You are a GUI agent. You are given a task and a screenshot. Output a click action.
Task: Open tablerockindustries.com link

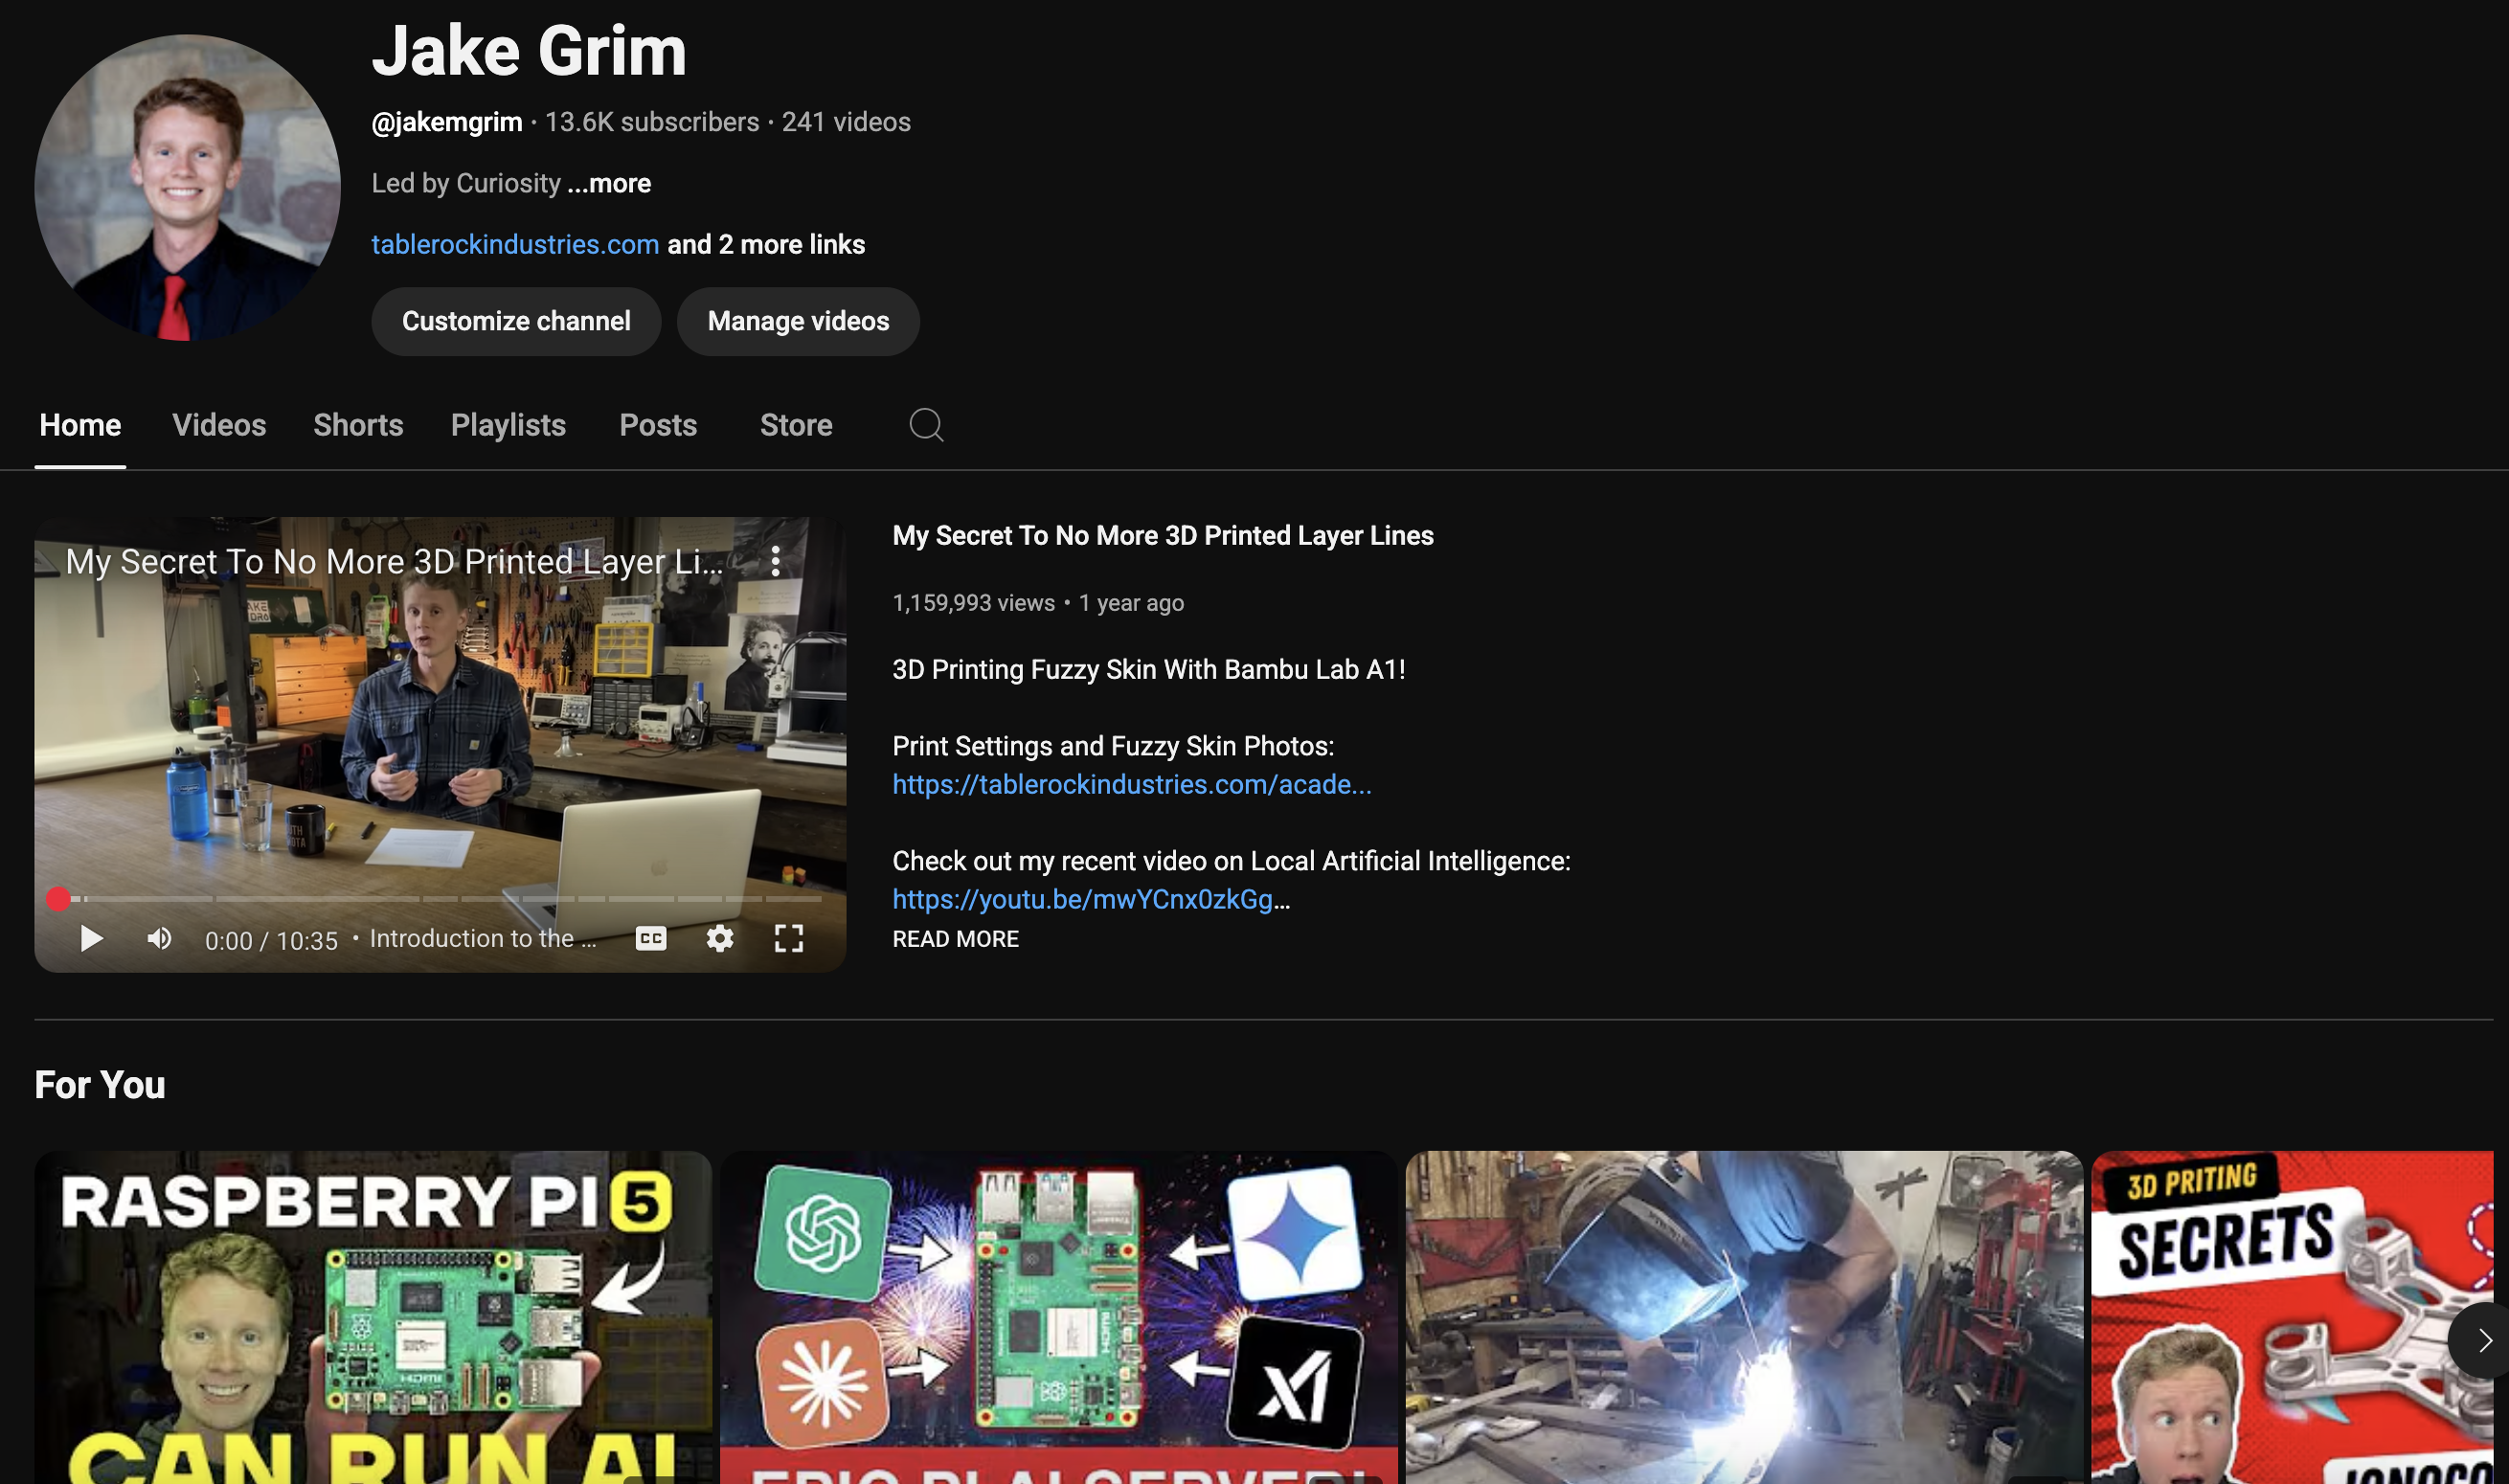pos(515,244)
